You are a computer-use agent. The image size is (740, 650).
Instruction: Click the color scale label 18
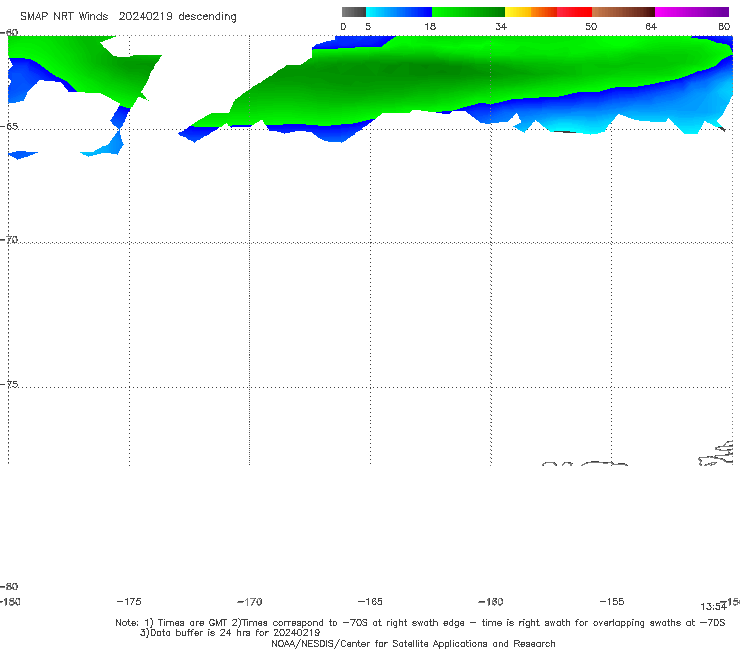[x=430, y=27]
